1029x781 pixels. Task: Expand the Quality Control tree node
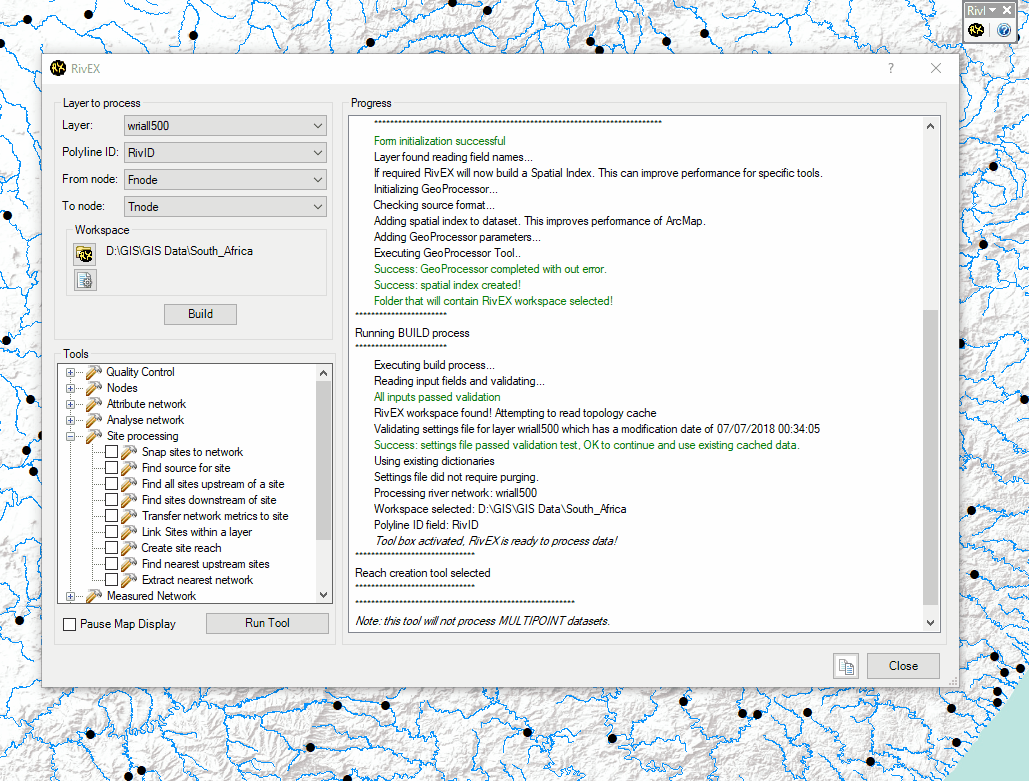click(x=70, y=372)
